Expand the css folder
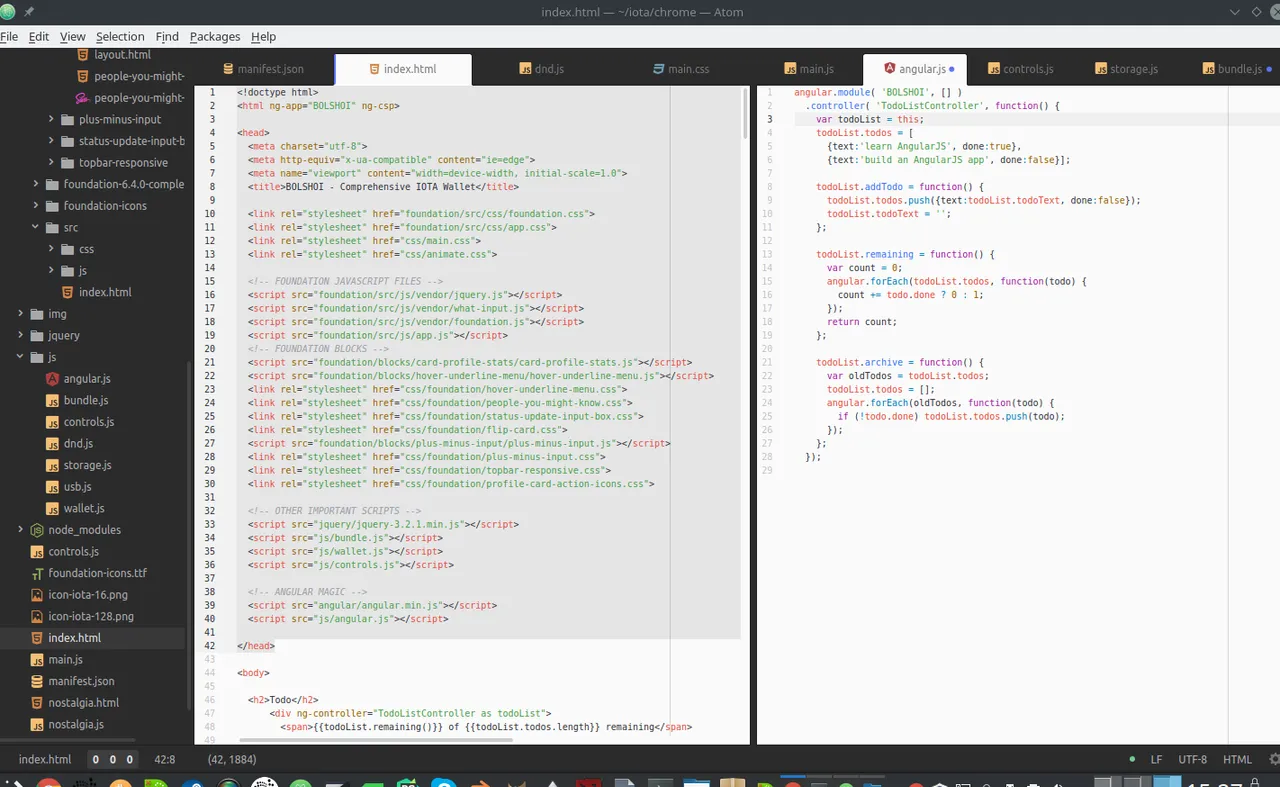Viewport: 1280px width, 787px height. click(51, 249)
